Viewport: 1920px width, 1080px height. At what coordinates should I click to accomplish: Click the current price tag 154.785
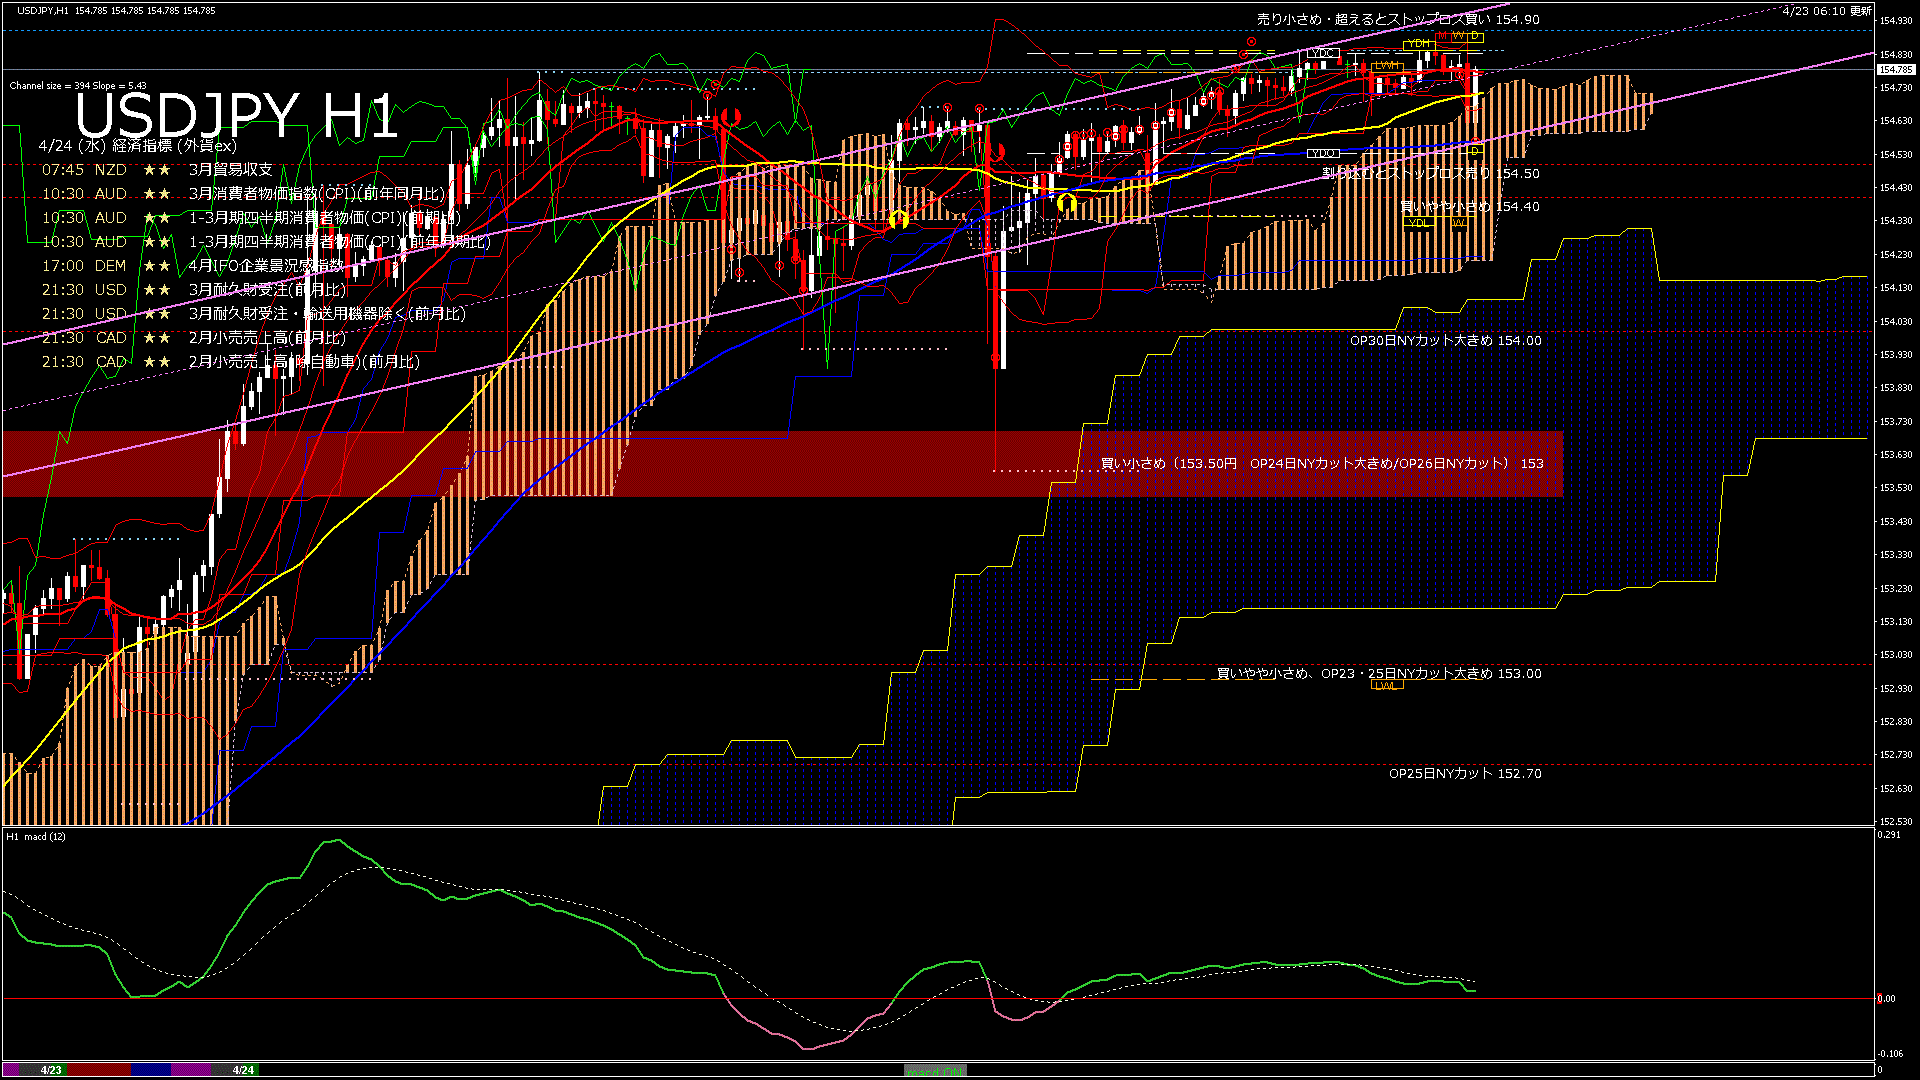point(1896,70)
